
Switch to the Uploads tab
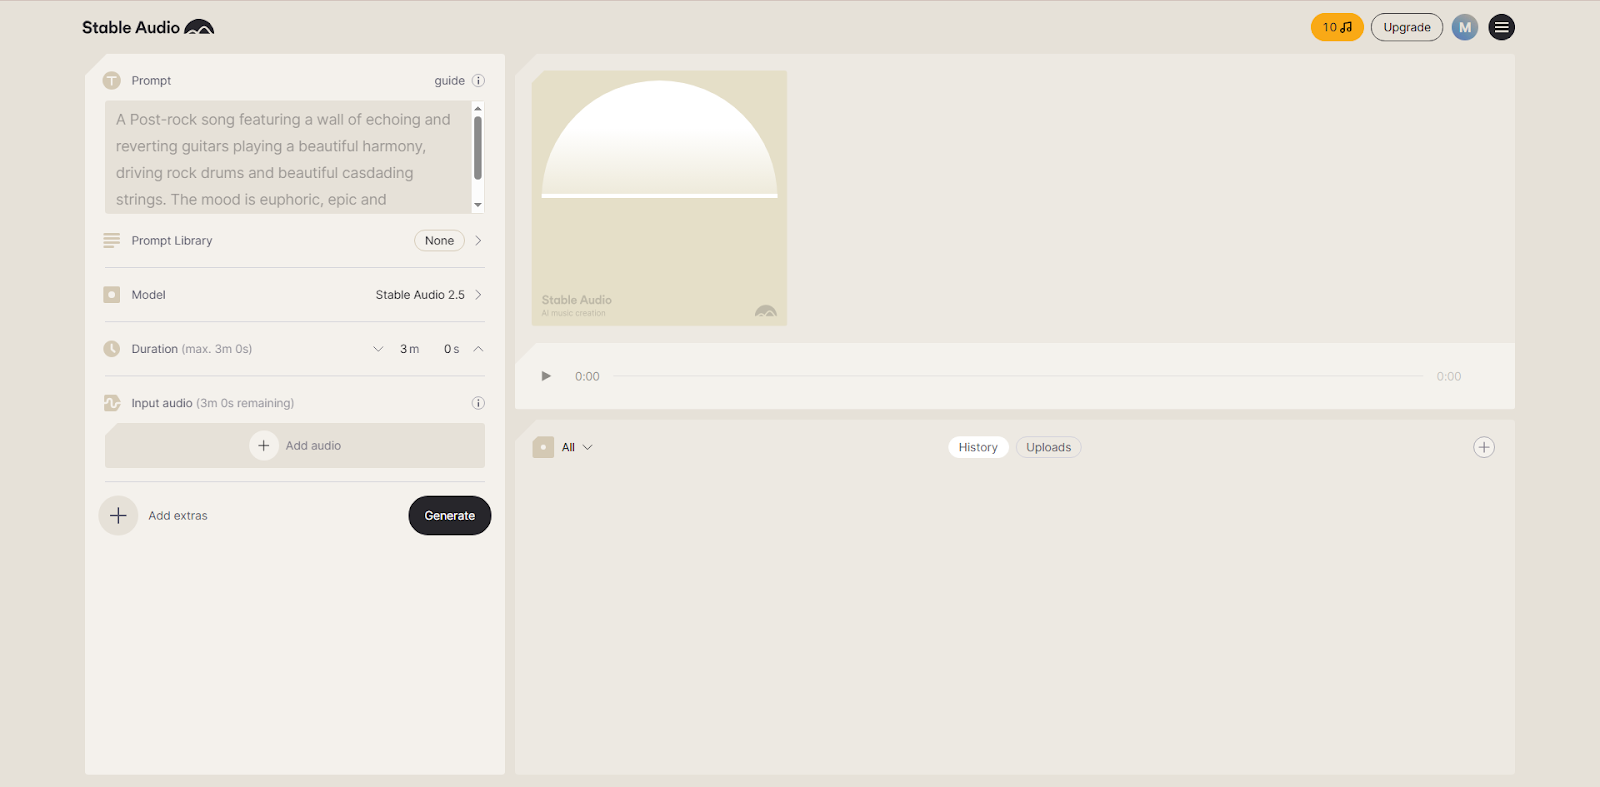click(x=1048, y=447)
